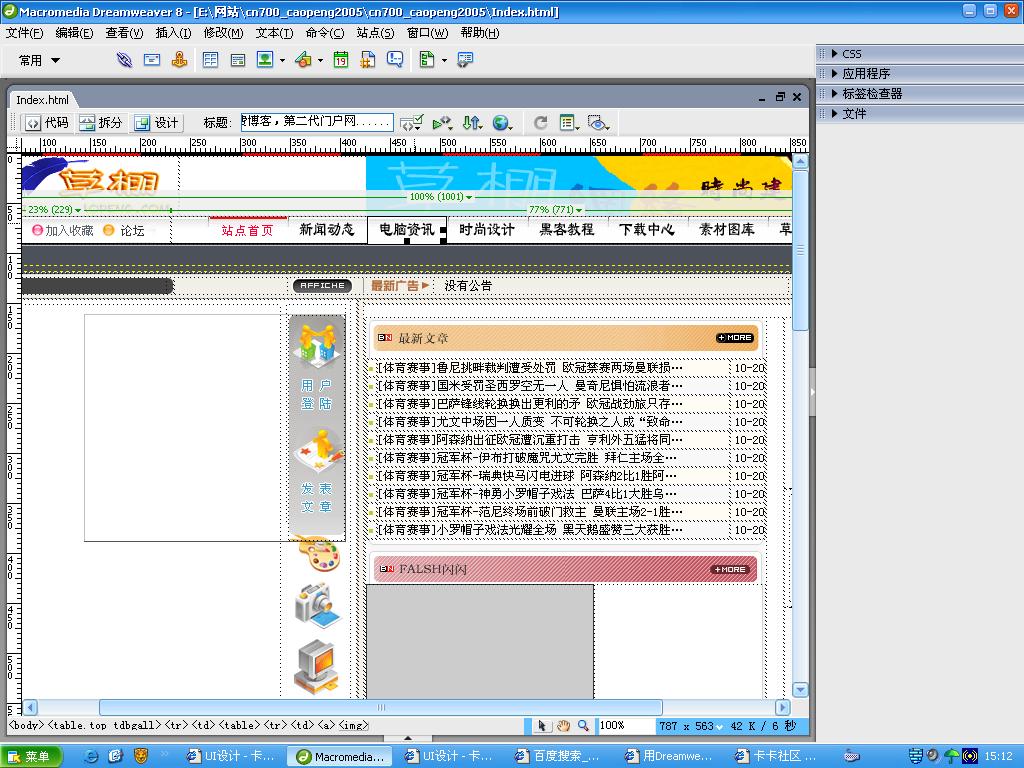Open the File Management icon
Viewport: 1024px width, 768px height.
pos(472,122)
